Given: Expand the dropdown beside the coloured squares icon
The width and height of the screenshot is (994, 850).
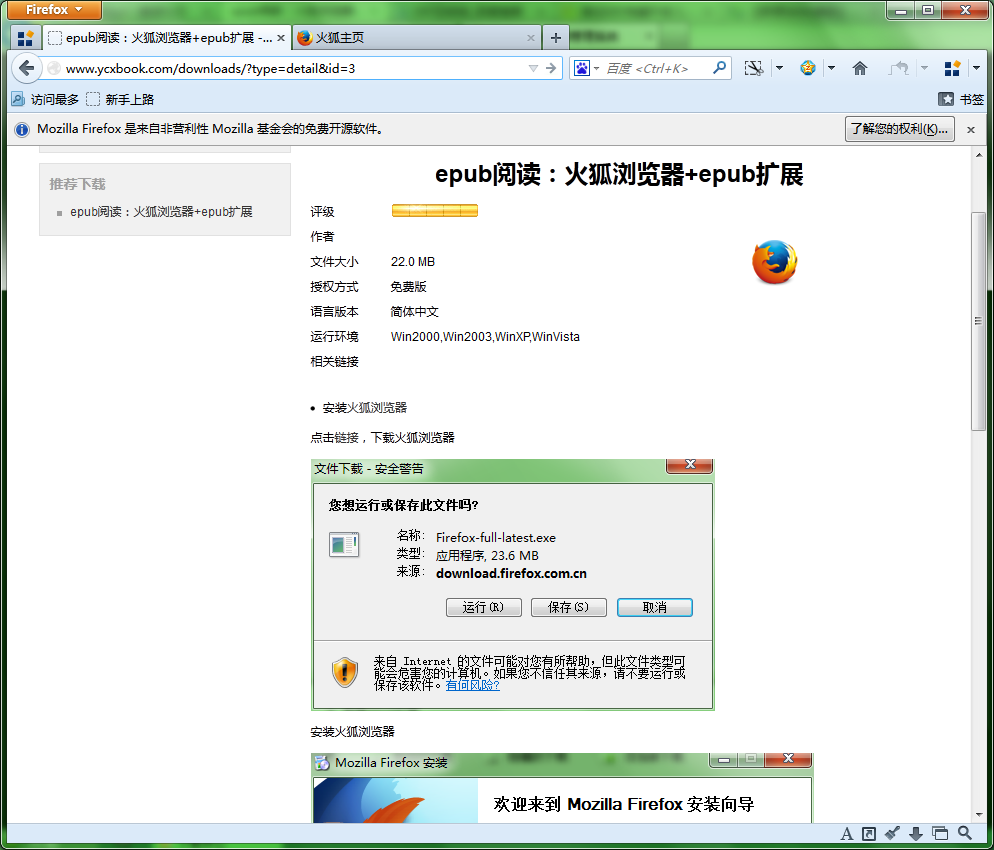Looking at the screenshot, I should tap(976, 68).
